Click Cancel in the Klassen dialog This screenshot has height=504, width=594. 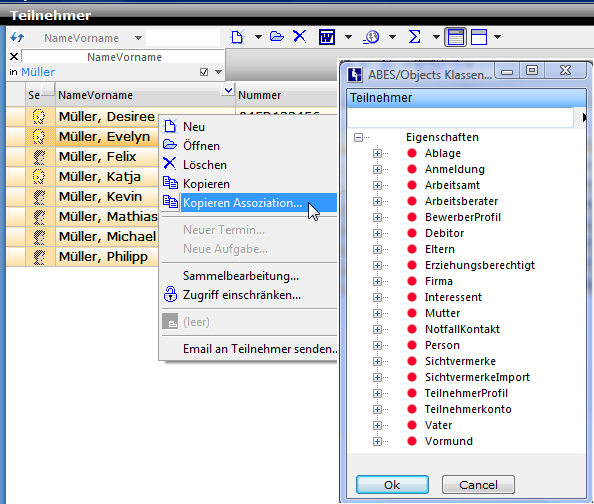(x=478, y=485)
